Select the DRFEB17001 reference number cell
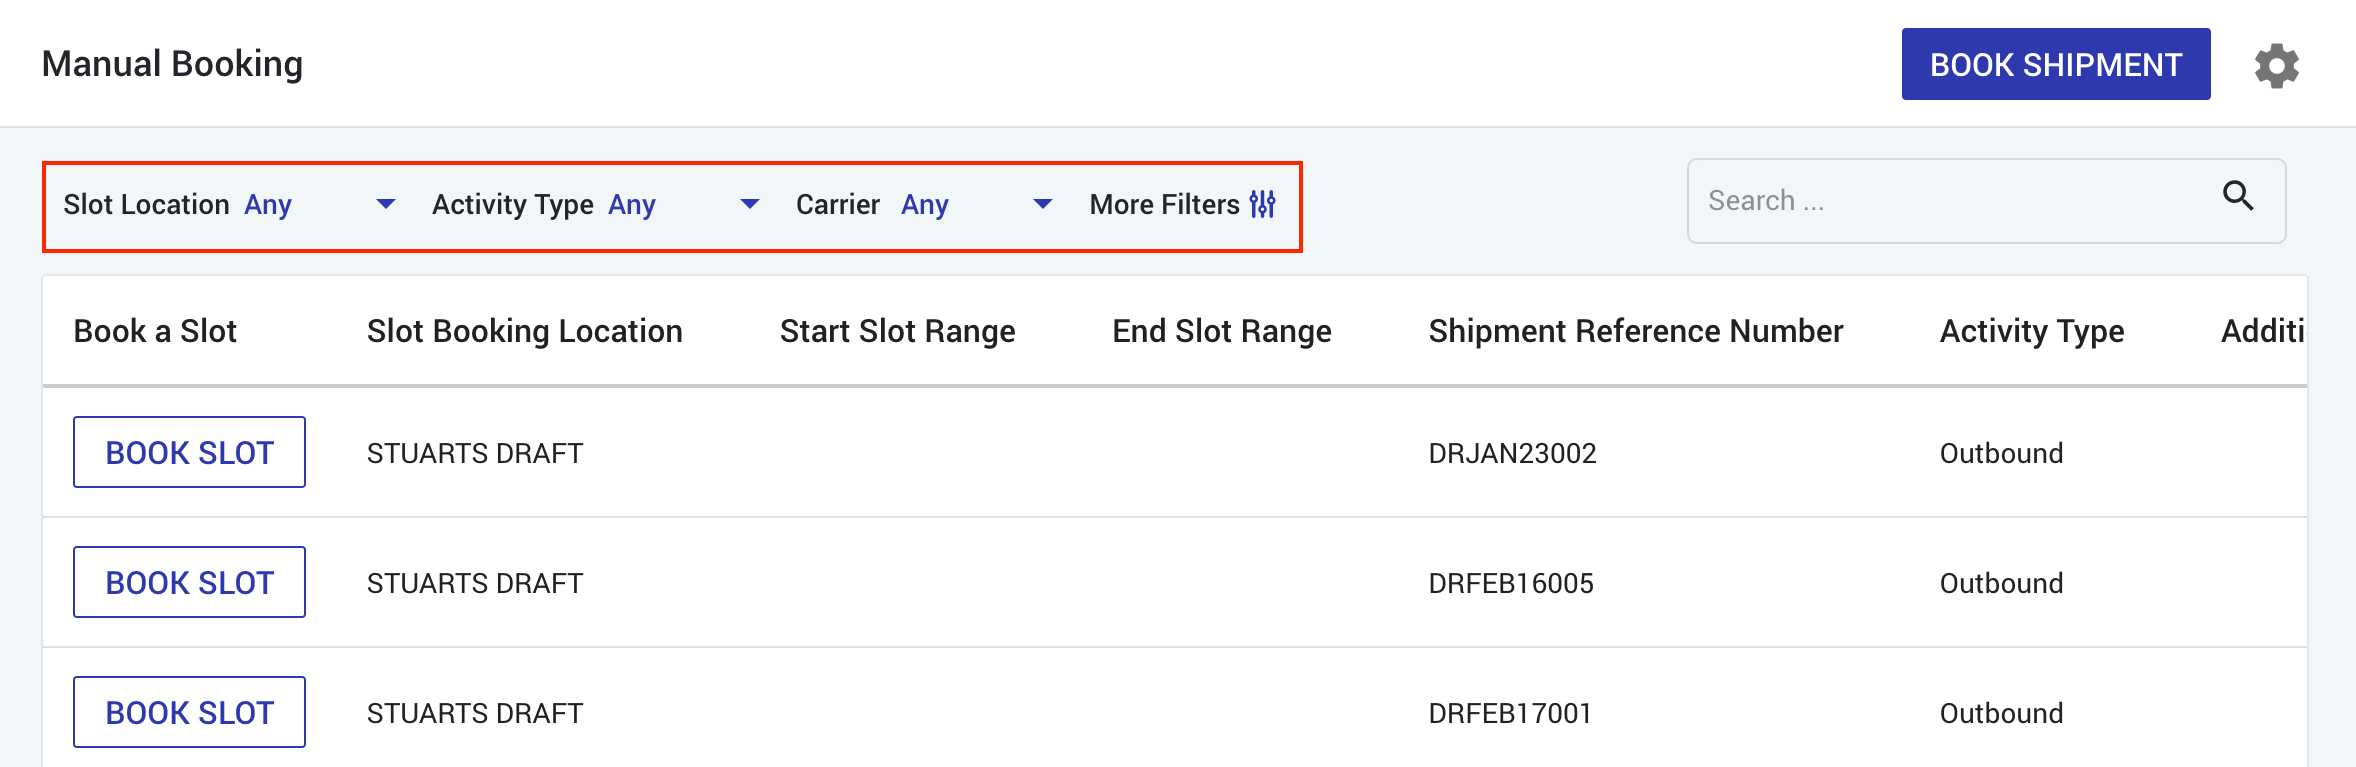This screenshot has height=767, width=2356. pyautogui.click(x=1509, y=713)
